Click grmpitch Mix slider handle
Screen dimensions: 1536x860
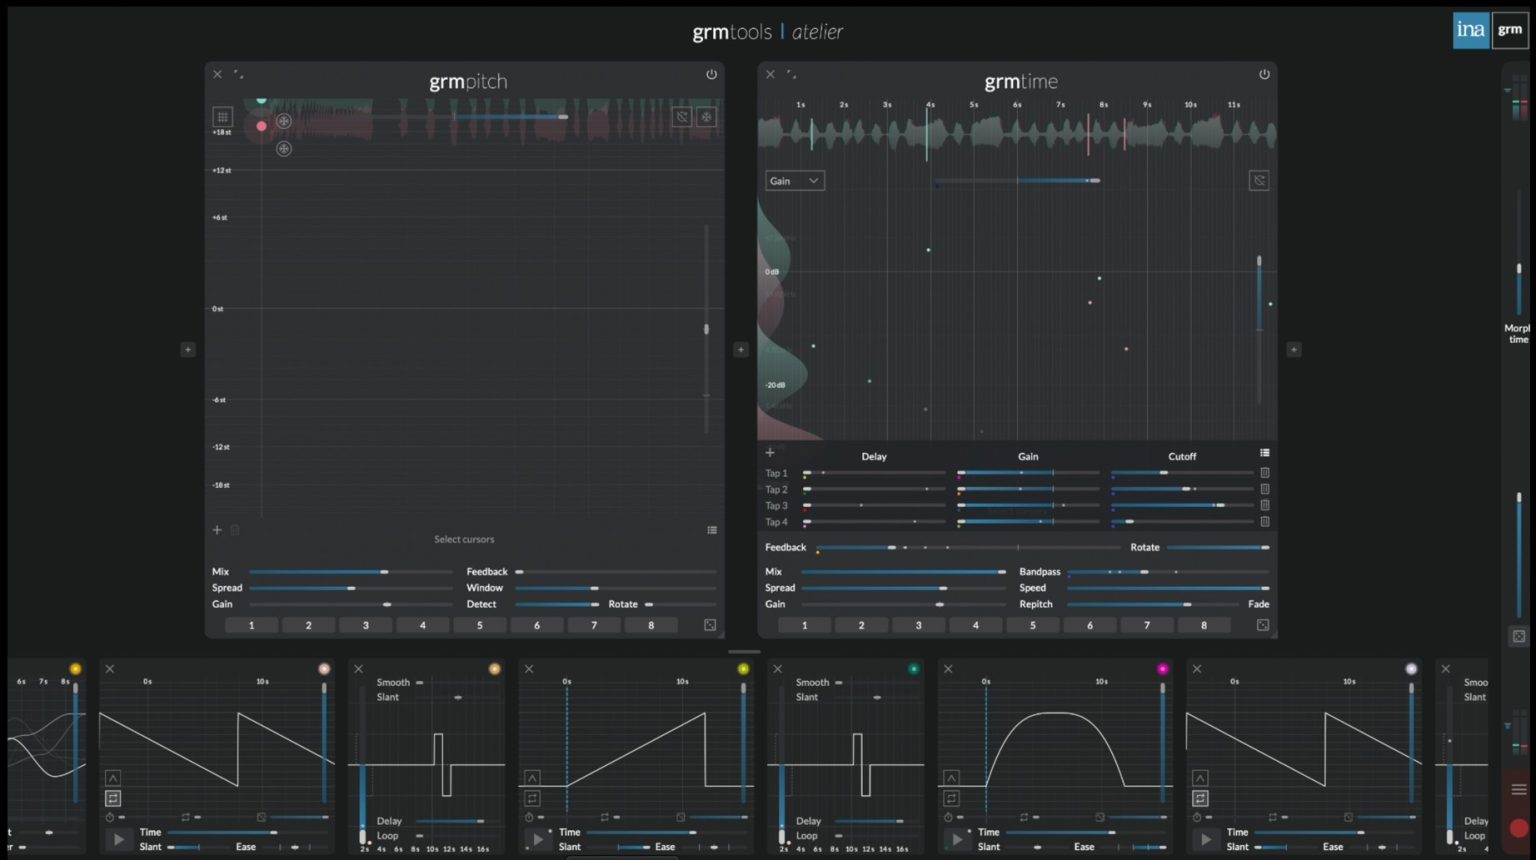(x=384, y=572)
